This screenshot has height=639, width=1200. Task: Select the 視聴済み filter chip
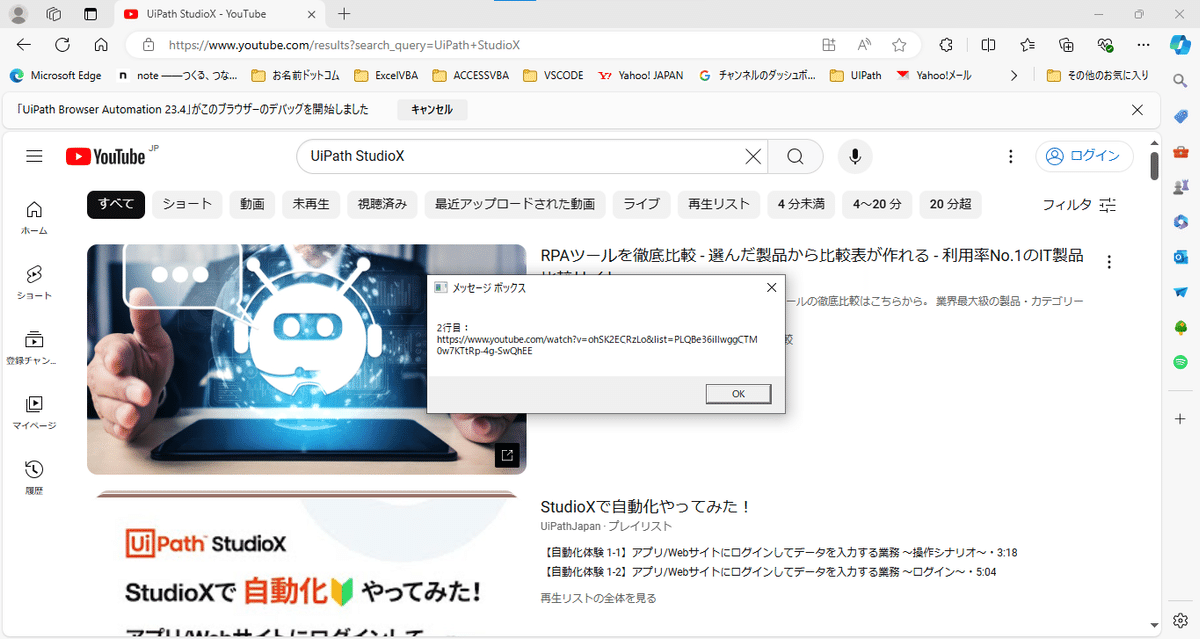(383, 204)
